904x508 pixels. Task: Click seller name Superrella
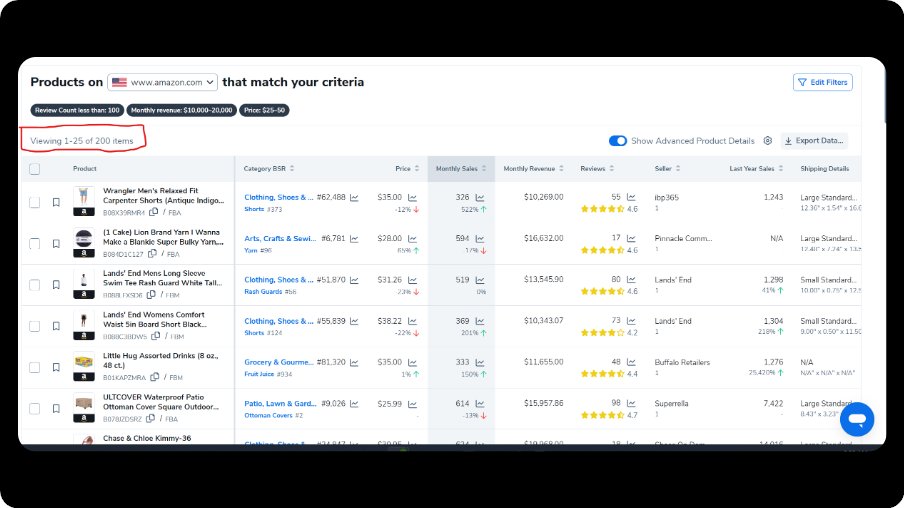pyautogui.click(x=671, y=404)
